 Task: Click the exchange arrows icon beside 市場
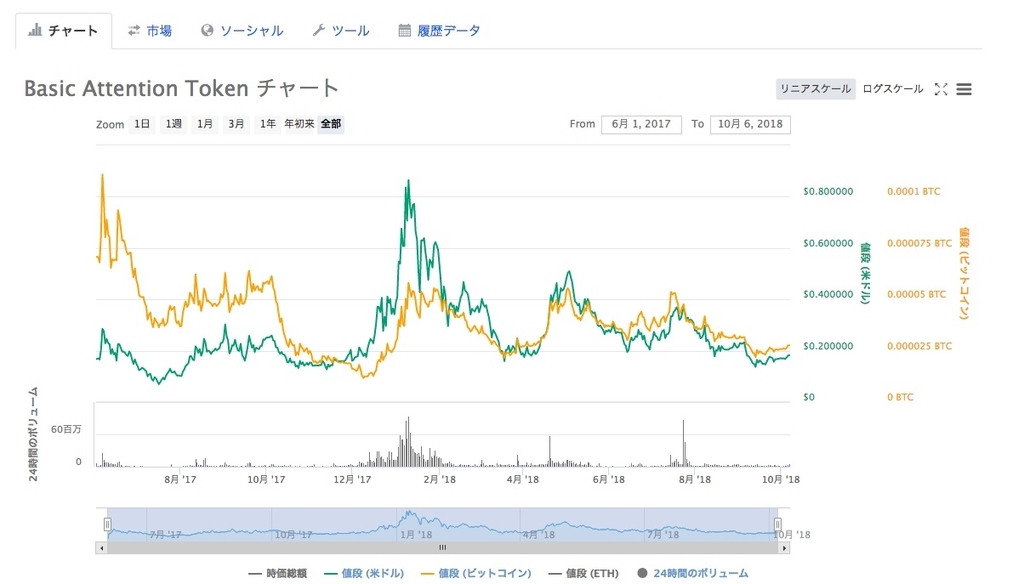(134, 31)
